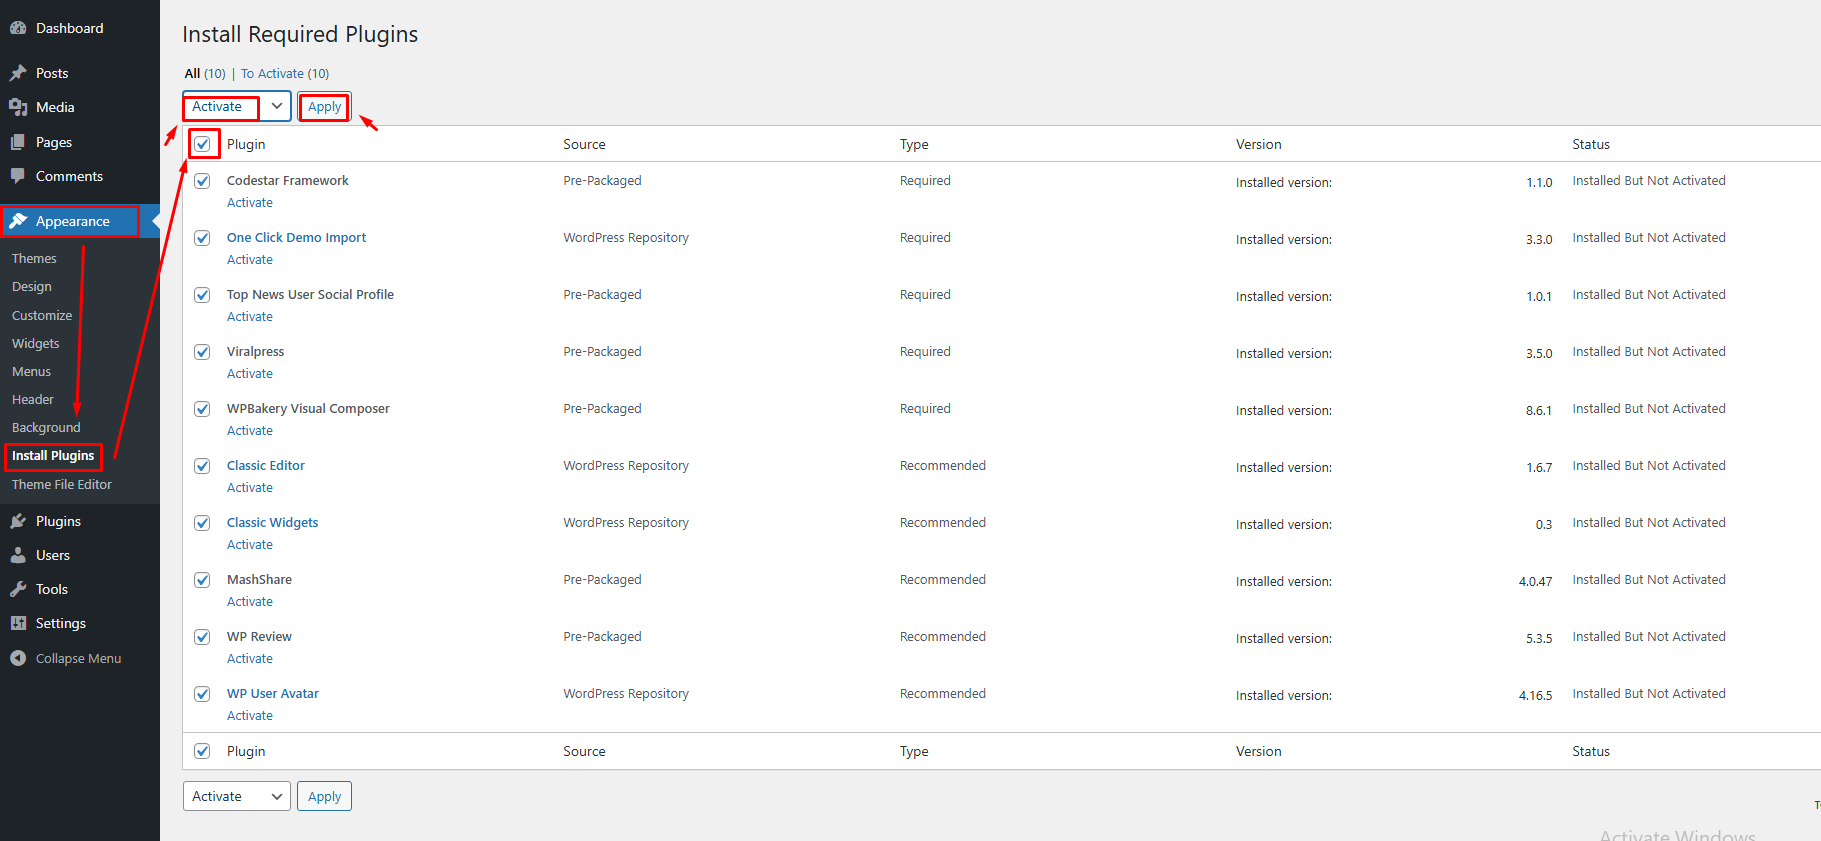Click the top Apply button
The image size is (1821, 841).
coord(324,106)
